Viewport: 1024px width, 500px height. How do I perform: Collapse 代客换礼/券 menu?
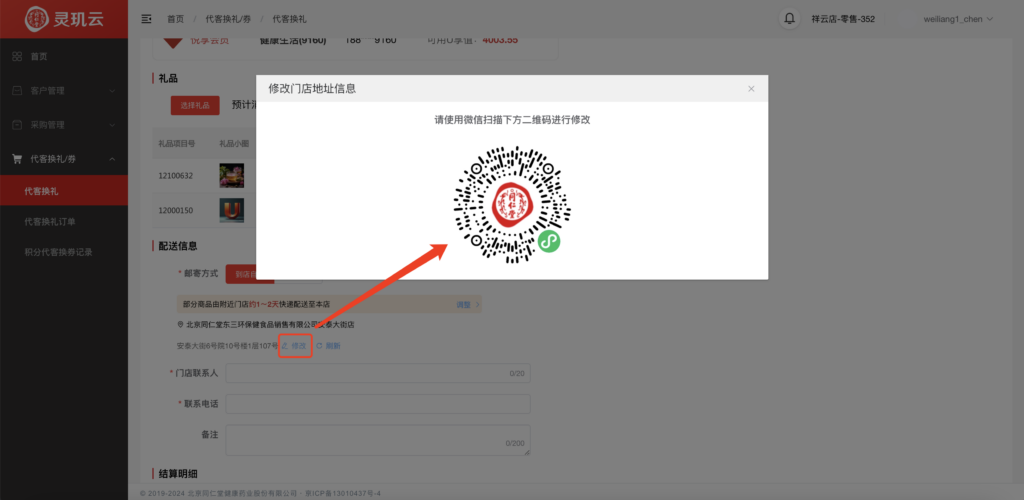pyautogui.click(x=64, y=159)
